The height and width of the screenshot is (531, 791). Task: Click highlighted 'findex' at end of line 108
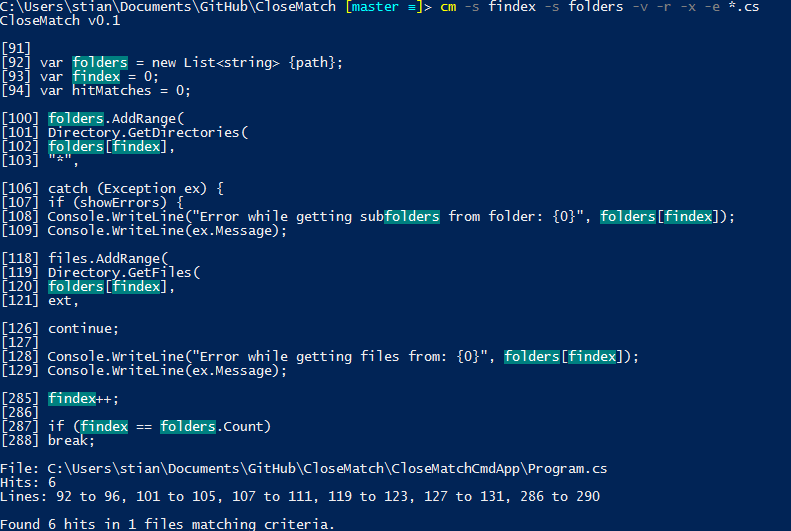(x=688, y=217)
